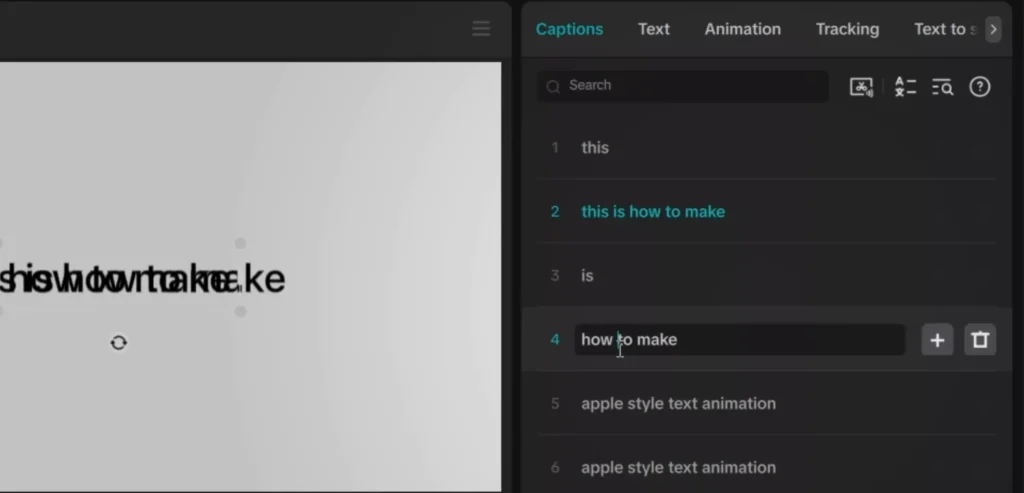Switch to the Tracking tab
This screenshot has width=1024, height=493.
(x=847, y=29)
